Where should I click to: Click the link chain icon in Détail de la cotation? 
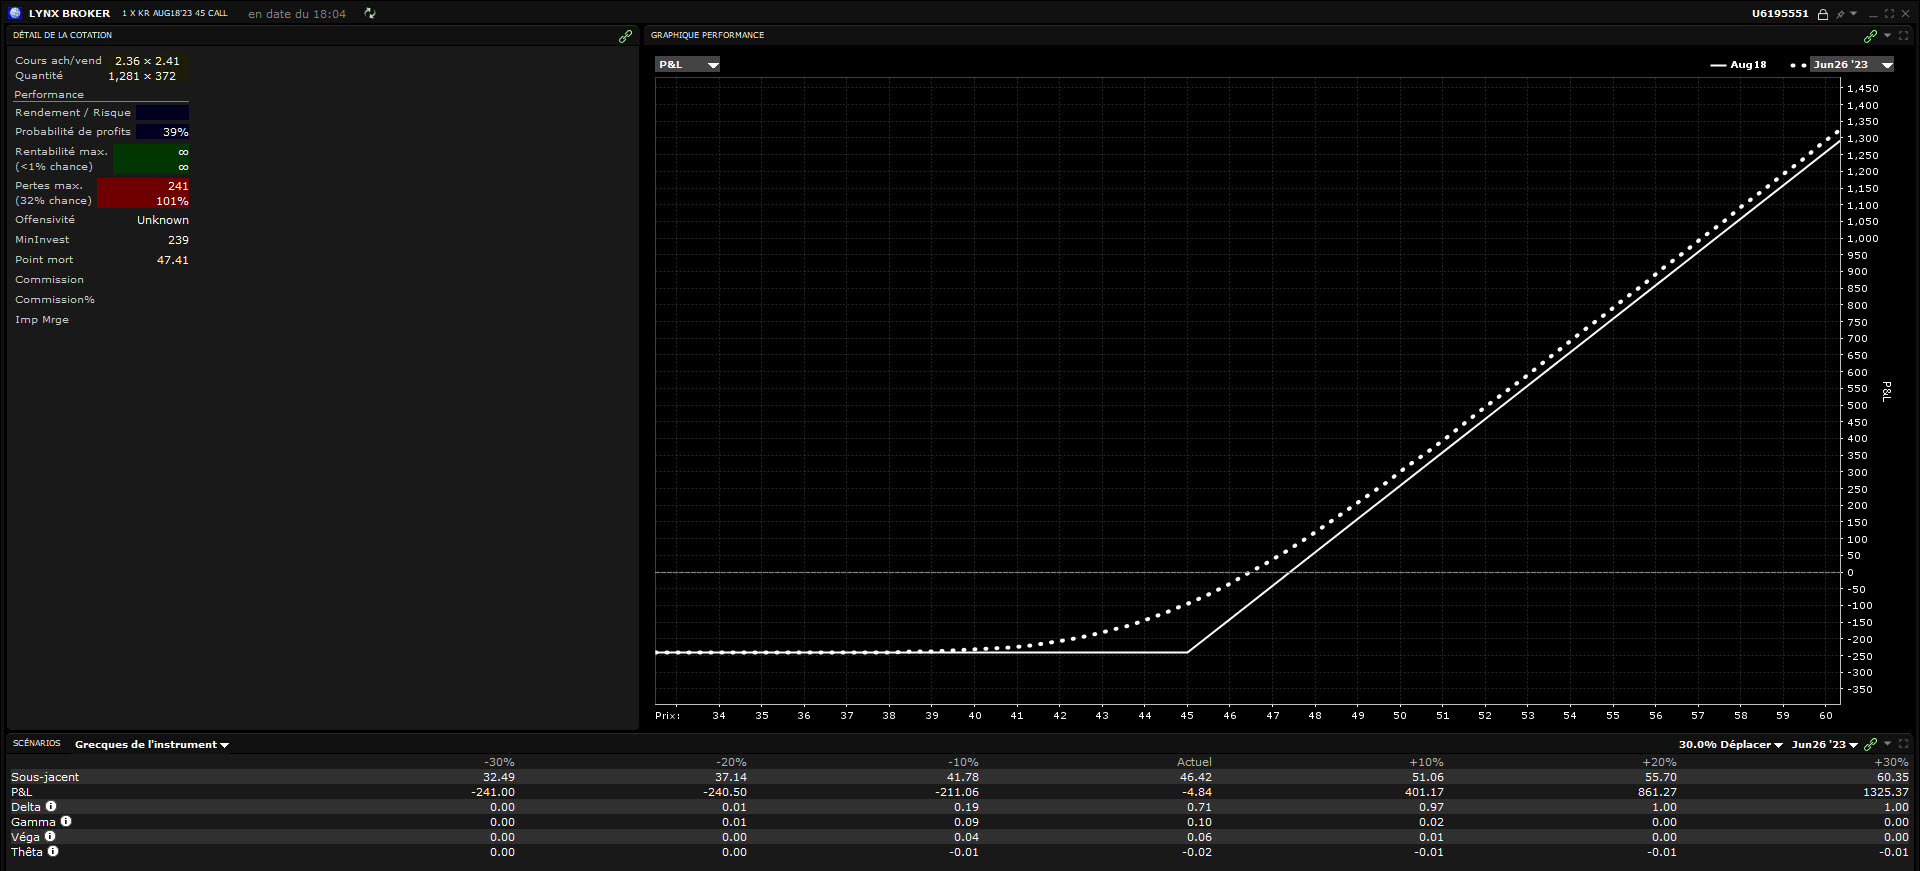point(625,36)
